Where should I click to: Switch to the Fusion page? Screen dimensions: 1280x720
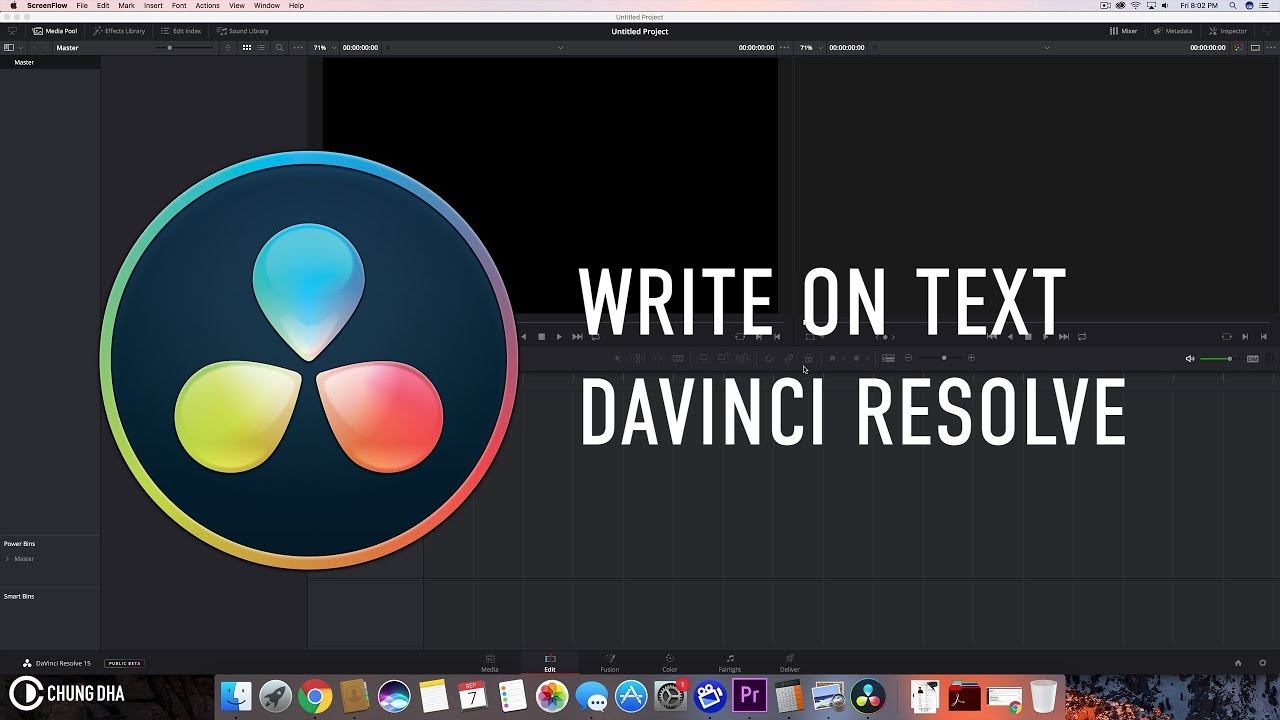[x=610, y=663]
